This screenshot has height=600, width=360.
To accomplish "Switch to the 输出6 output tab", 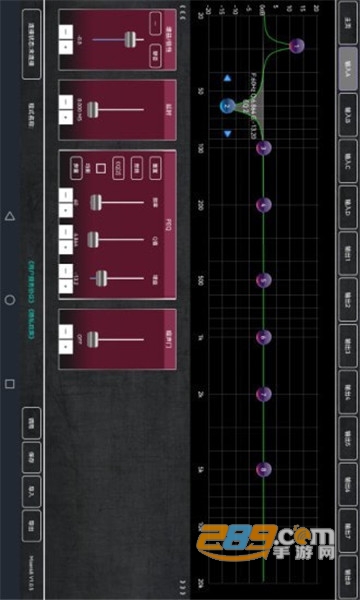I will point(348,484).
